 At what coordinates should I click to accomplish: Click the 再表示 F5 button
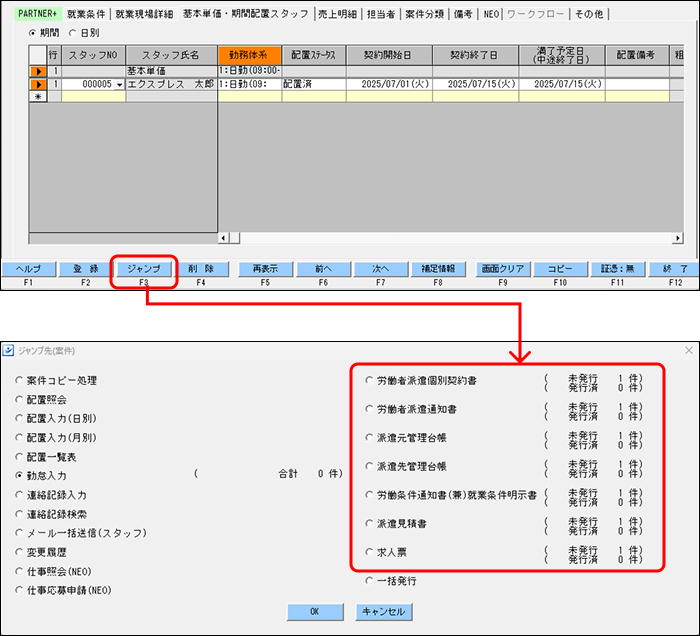pyautogui.click(x=266, y=269)
